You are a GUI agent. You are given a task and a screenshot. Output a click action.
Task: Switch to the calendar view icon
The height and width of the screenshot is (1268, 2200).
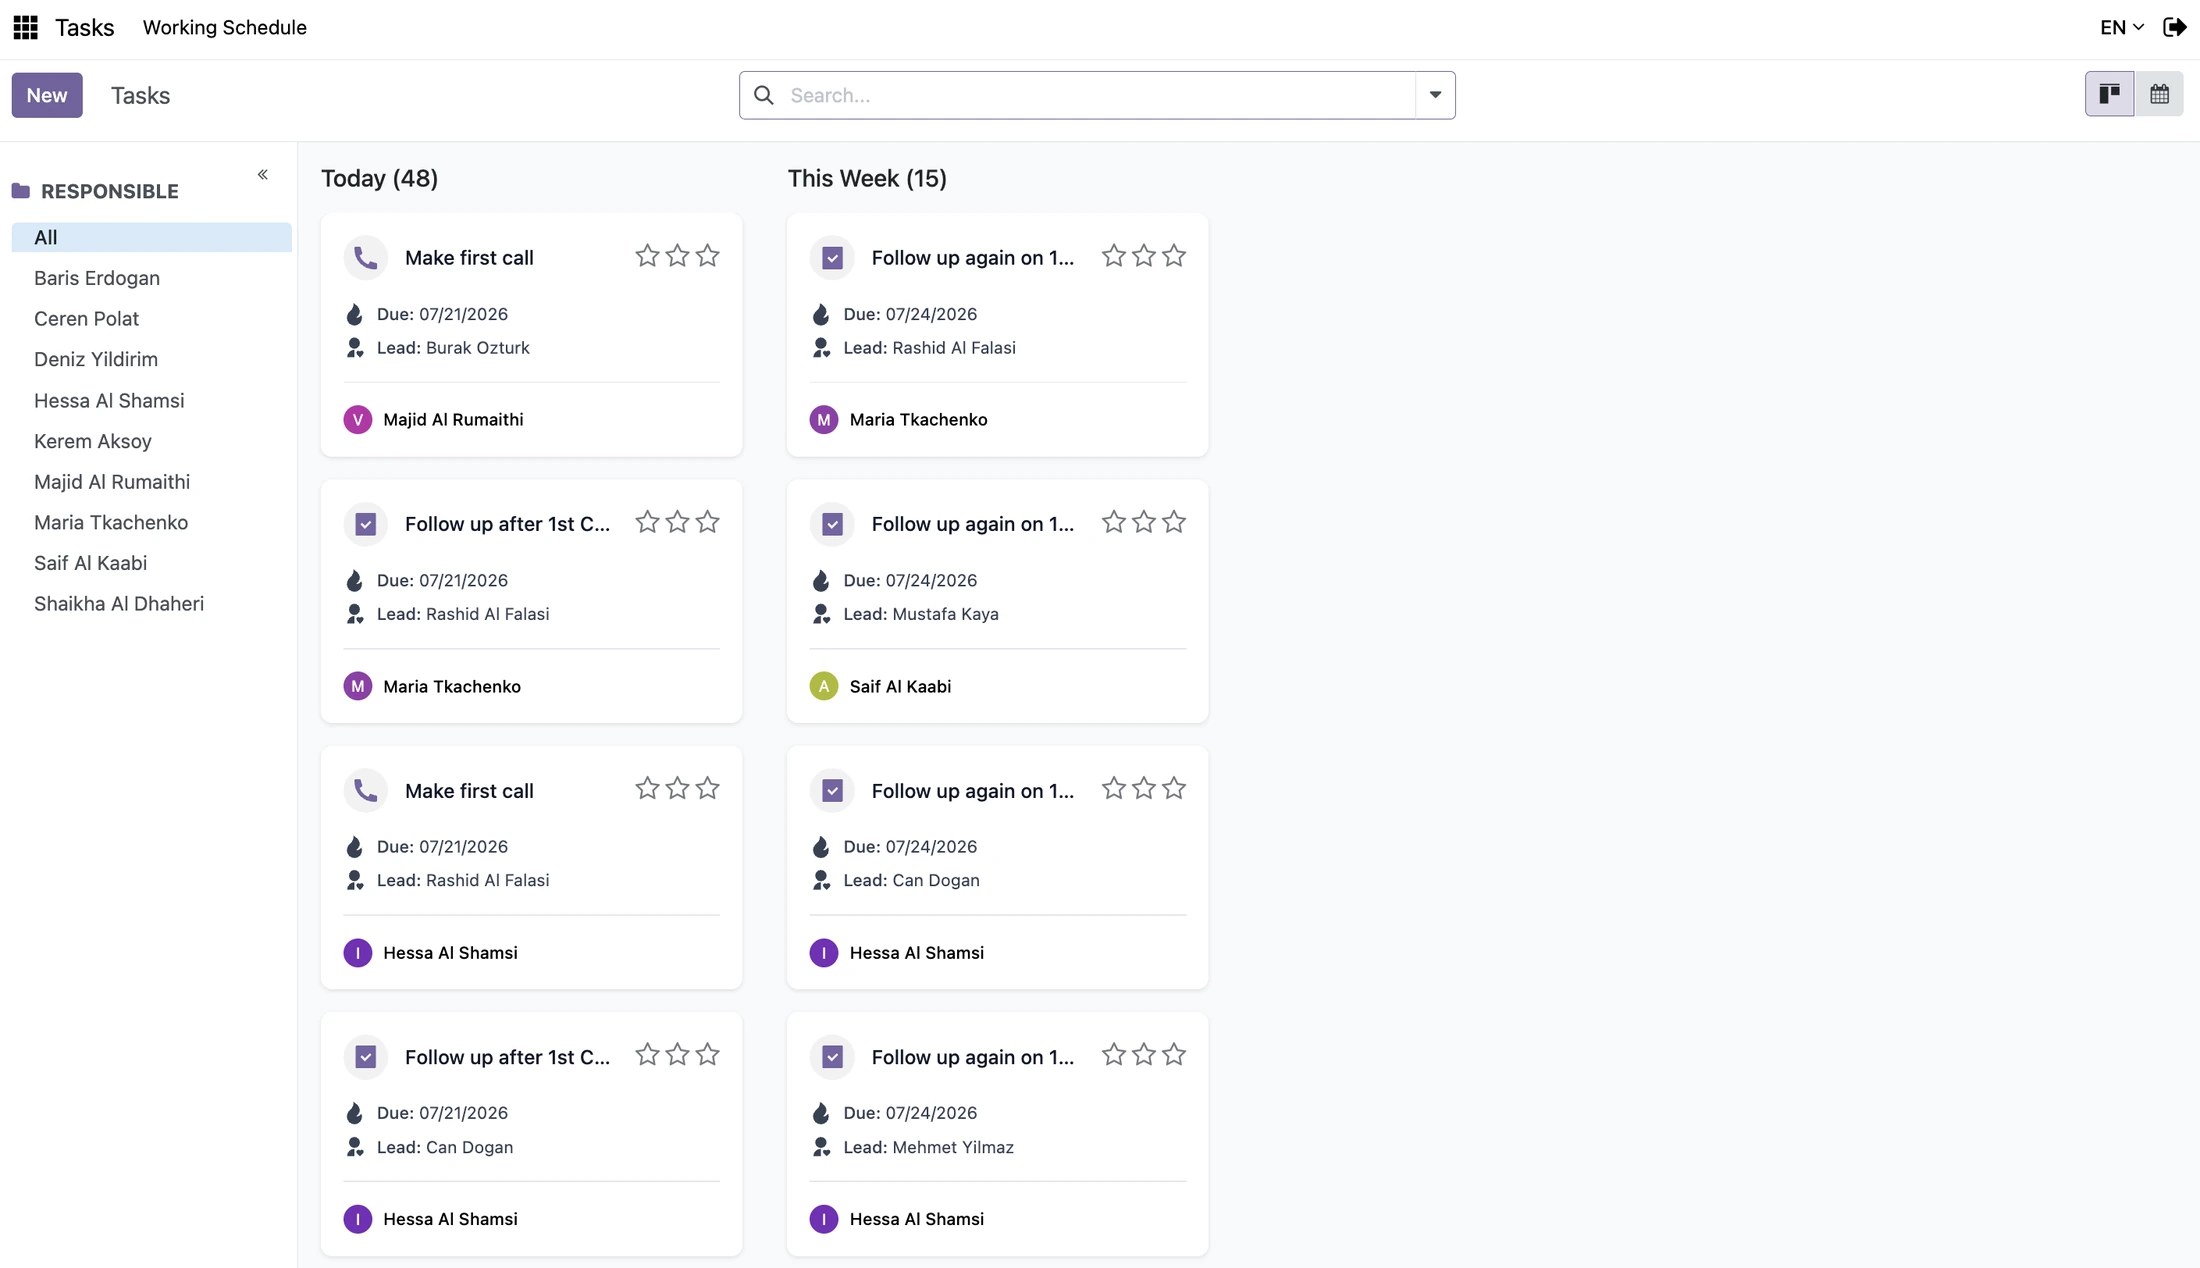click(2159, 94)
